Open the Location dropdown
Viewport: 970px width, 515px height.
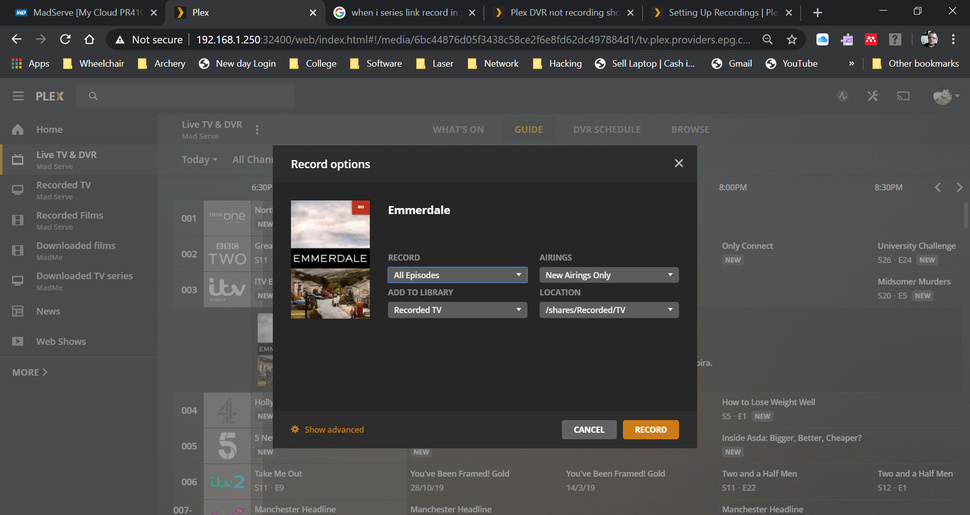point(609,309)
